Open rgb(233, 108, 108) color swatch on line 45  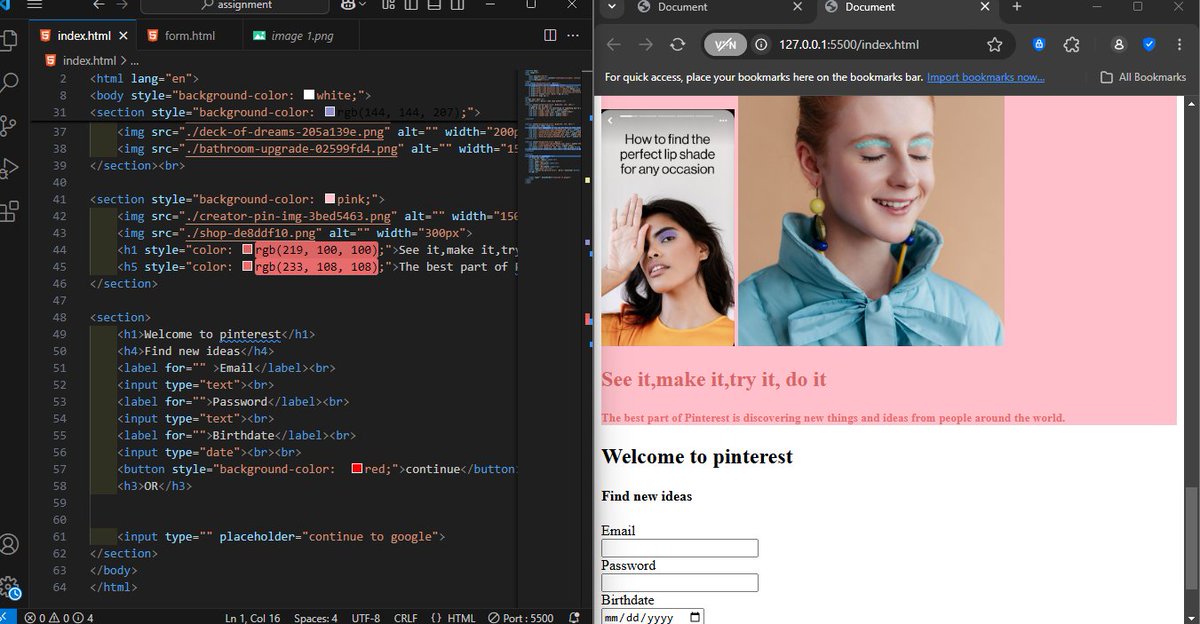pyautogui.click(x=247, y=267)
